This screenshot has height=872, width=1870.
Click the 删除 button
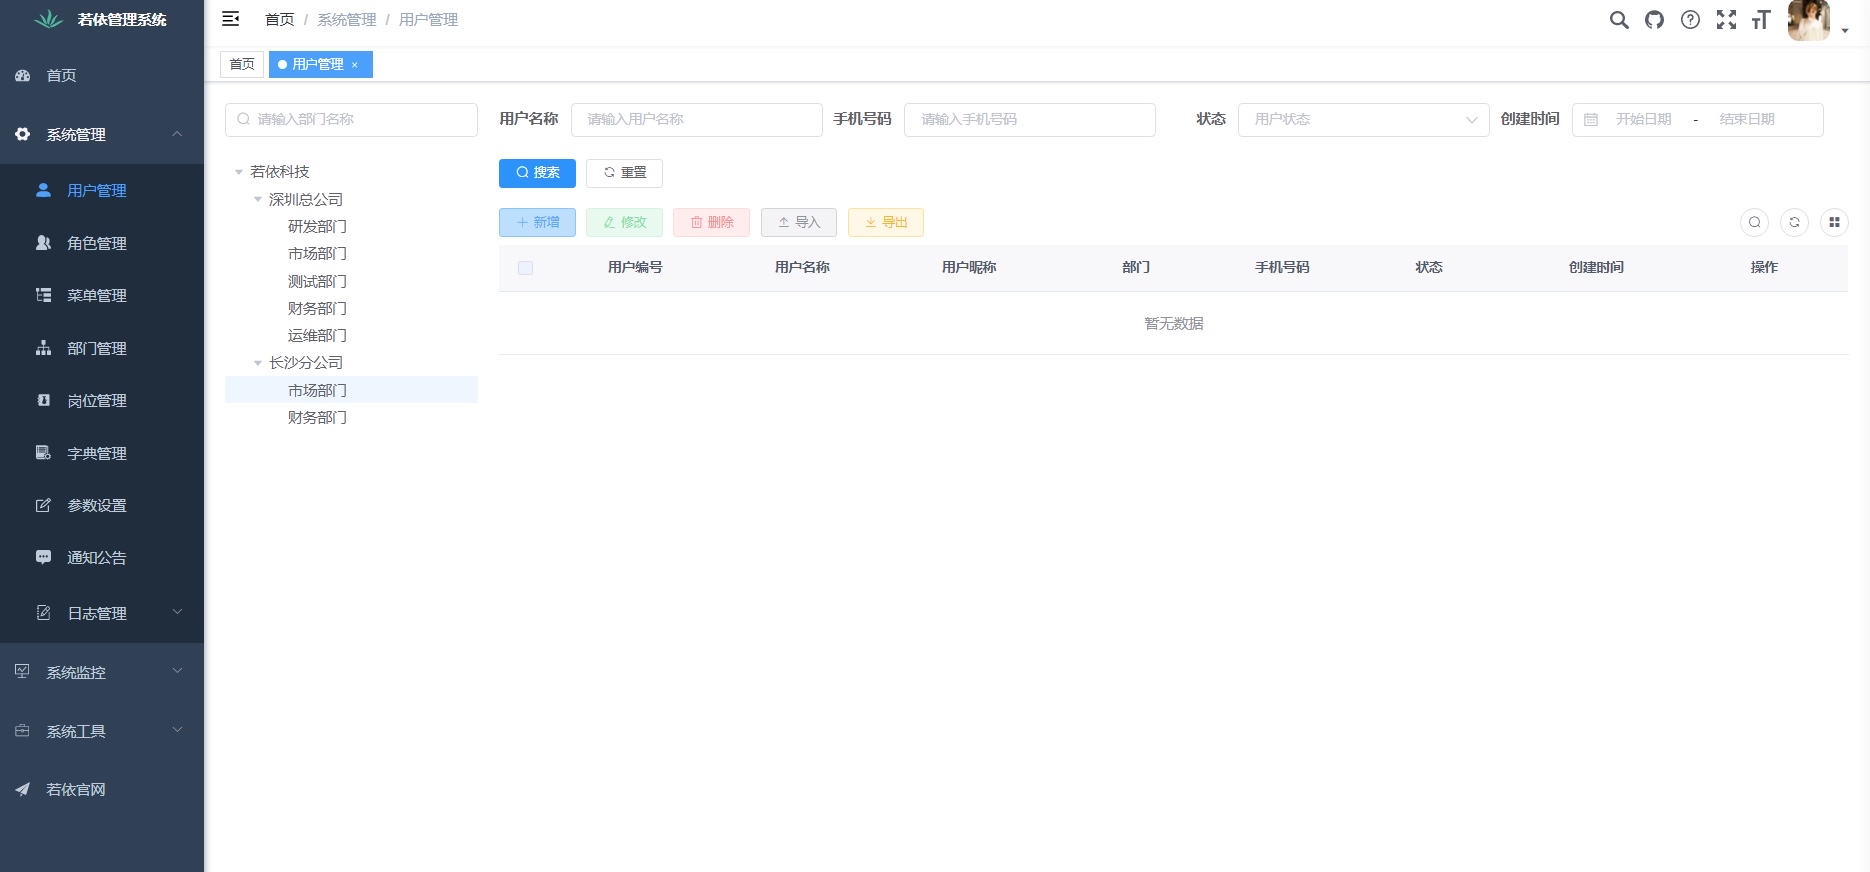[x=712, y=222]
